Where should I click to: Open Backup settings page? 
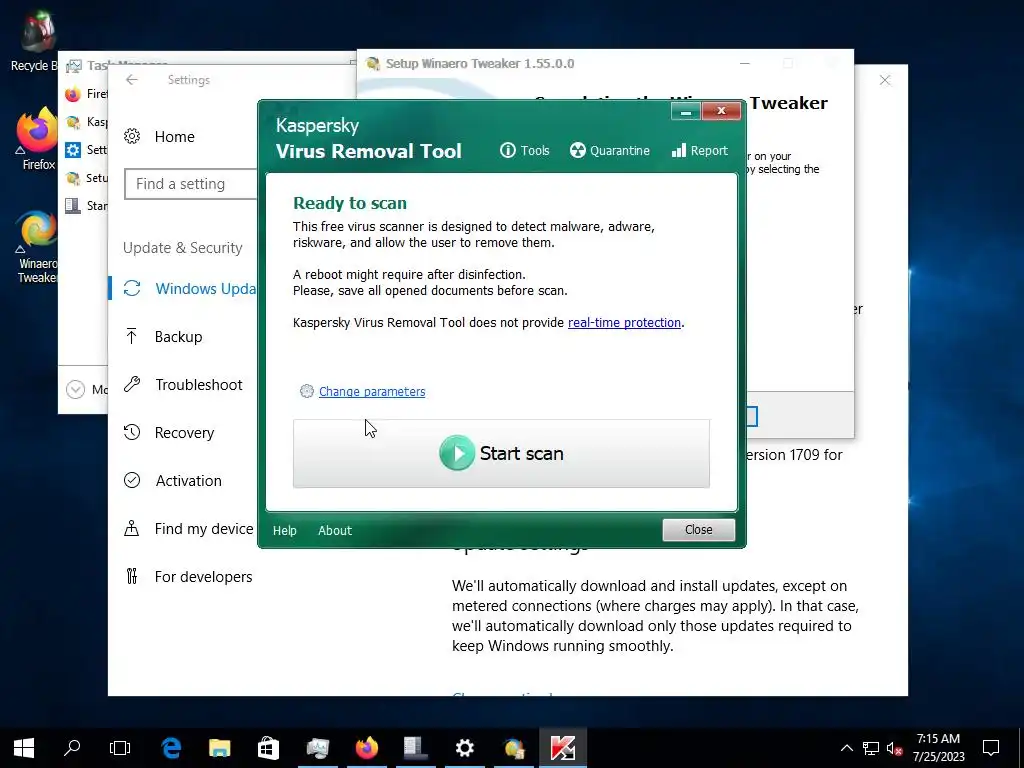pos(178,337)
